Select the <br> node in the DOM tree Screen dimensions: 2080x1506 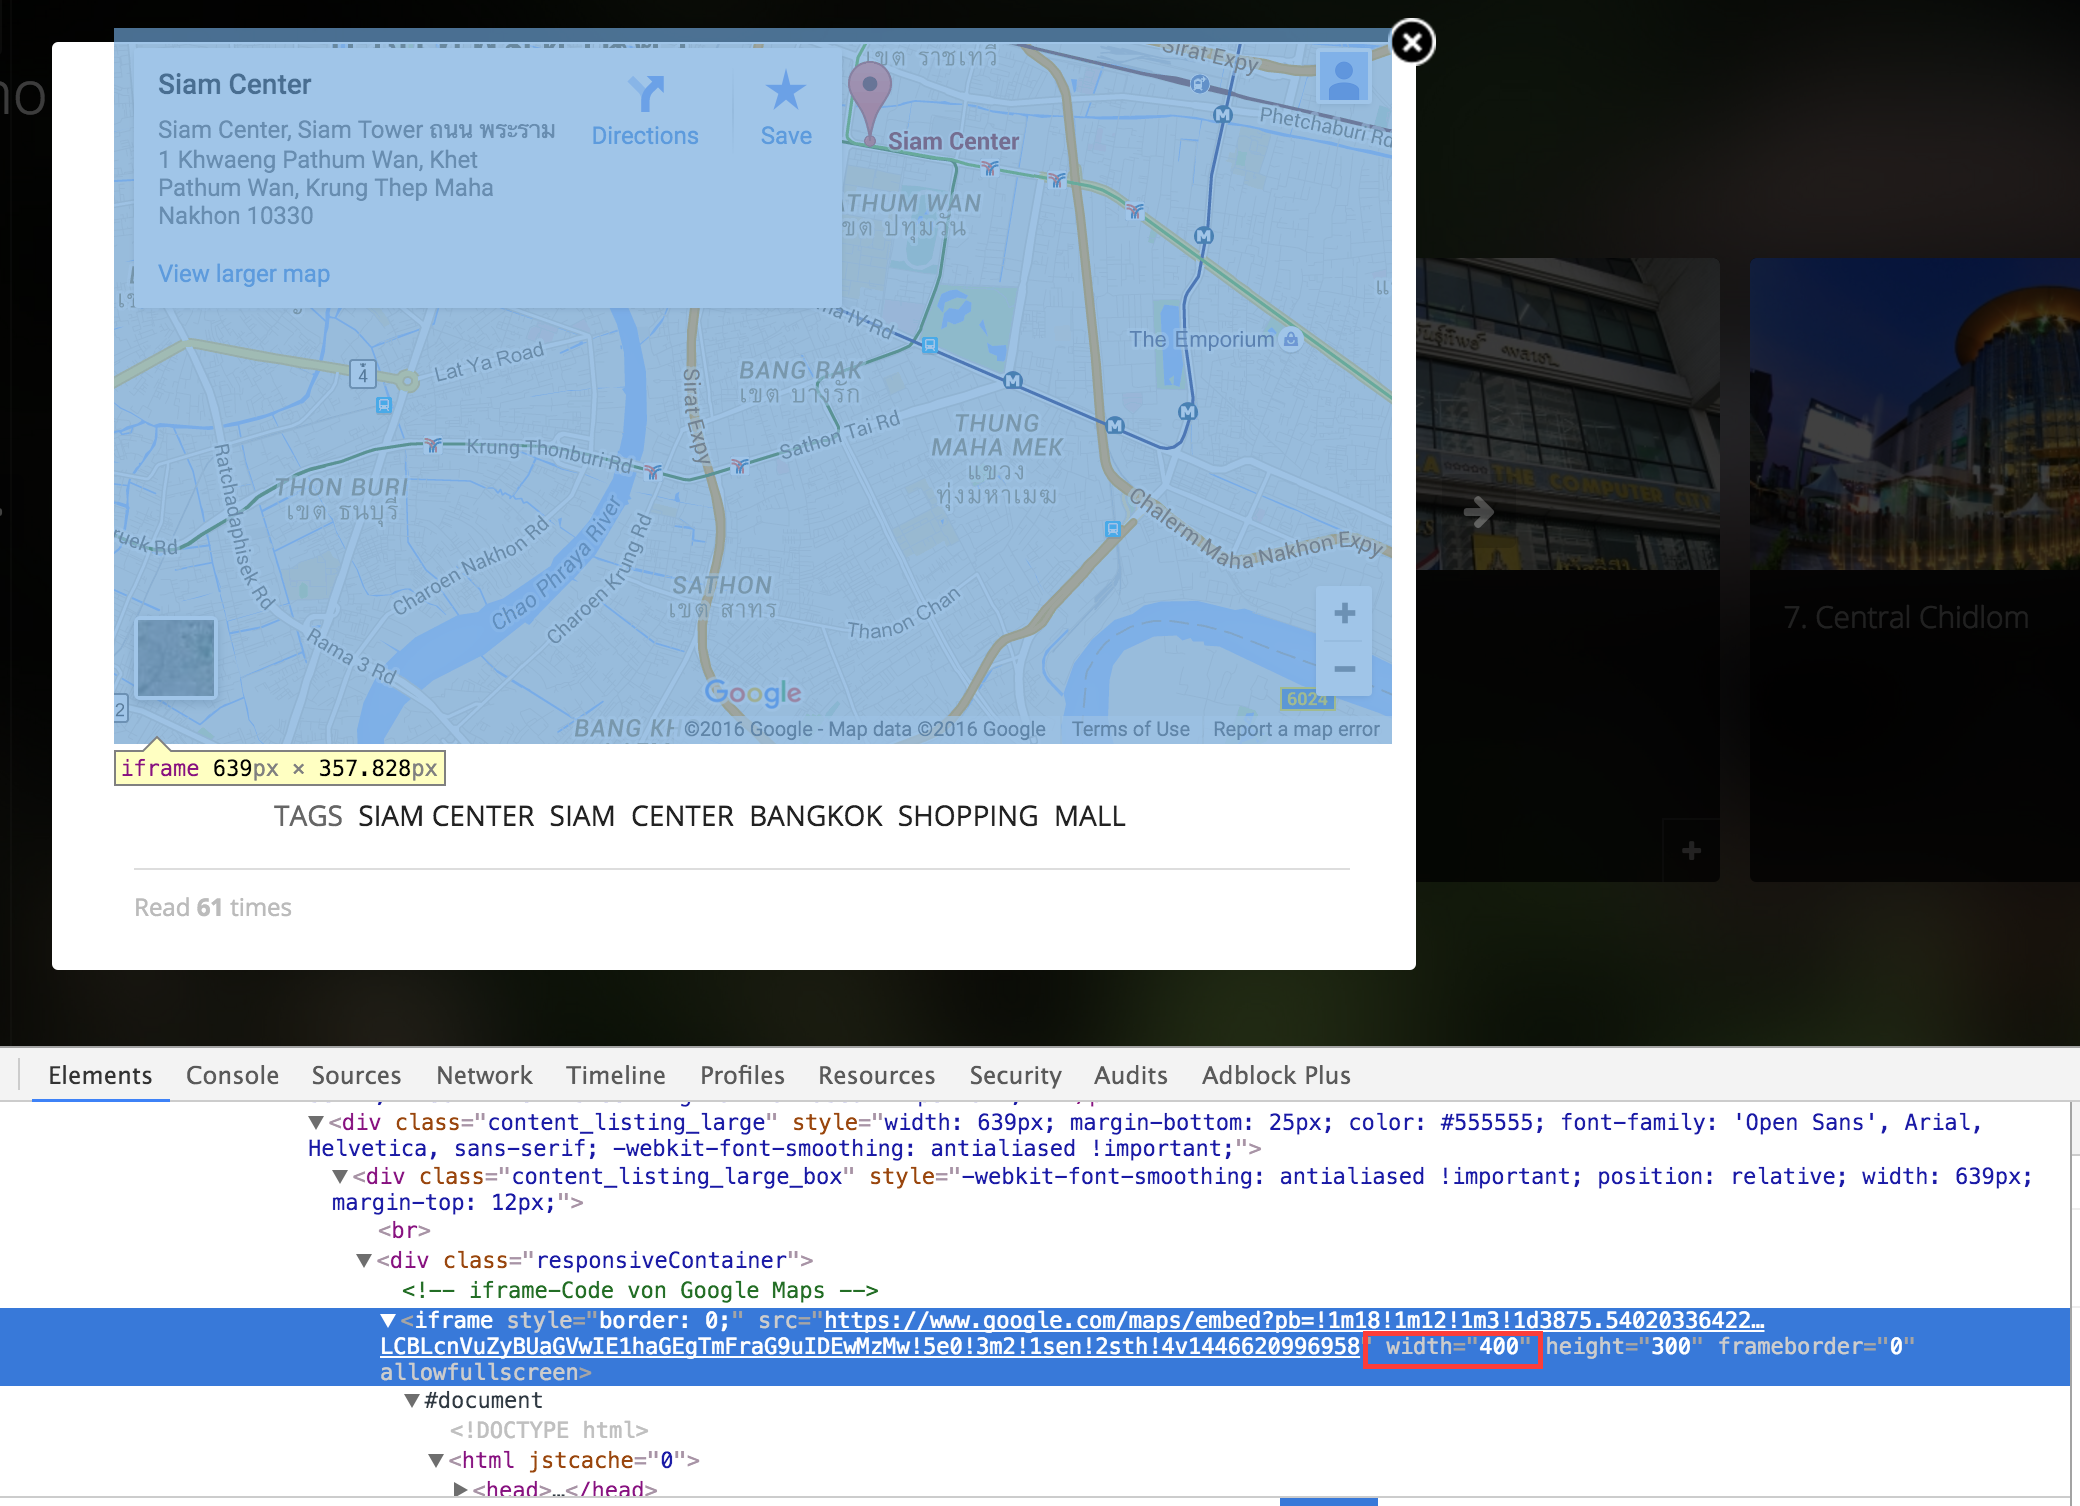click(404, 1230)
